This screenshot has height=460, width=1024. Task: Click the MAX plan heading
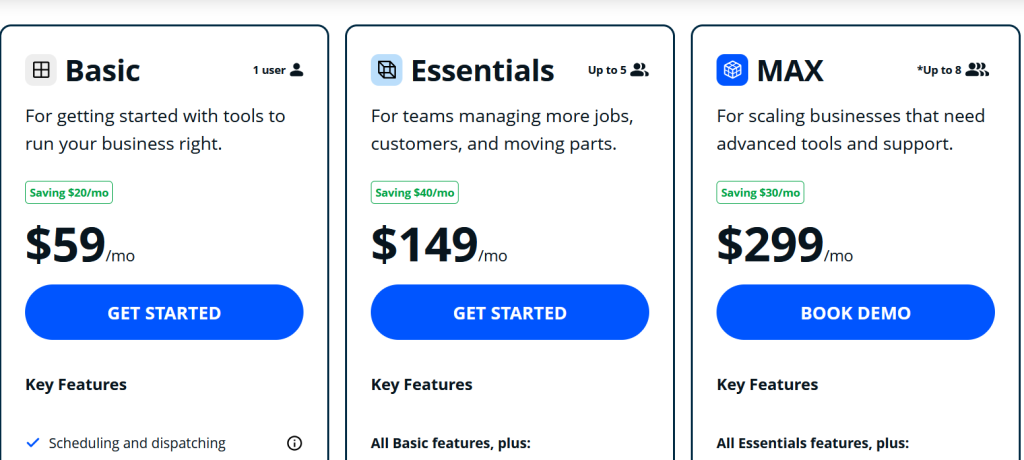790,71
